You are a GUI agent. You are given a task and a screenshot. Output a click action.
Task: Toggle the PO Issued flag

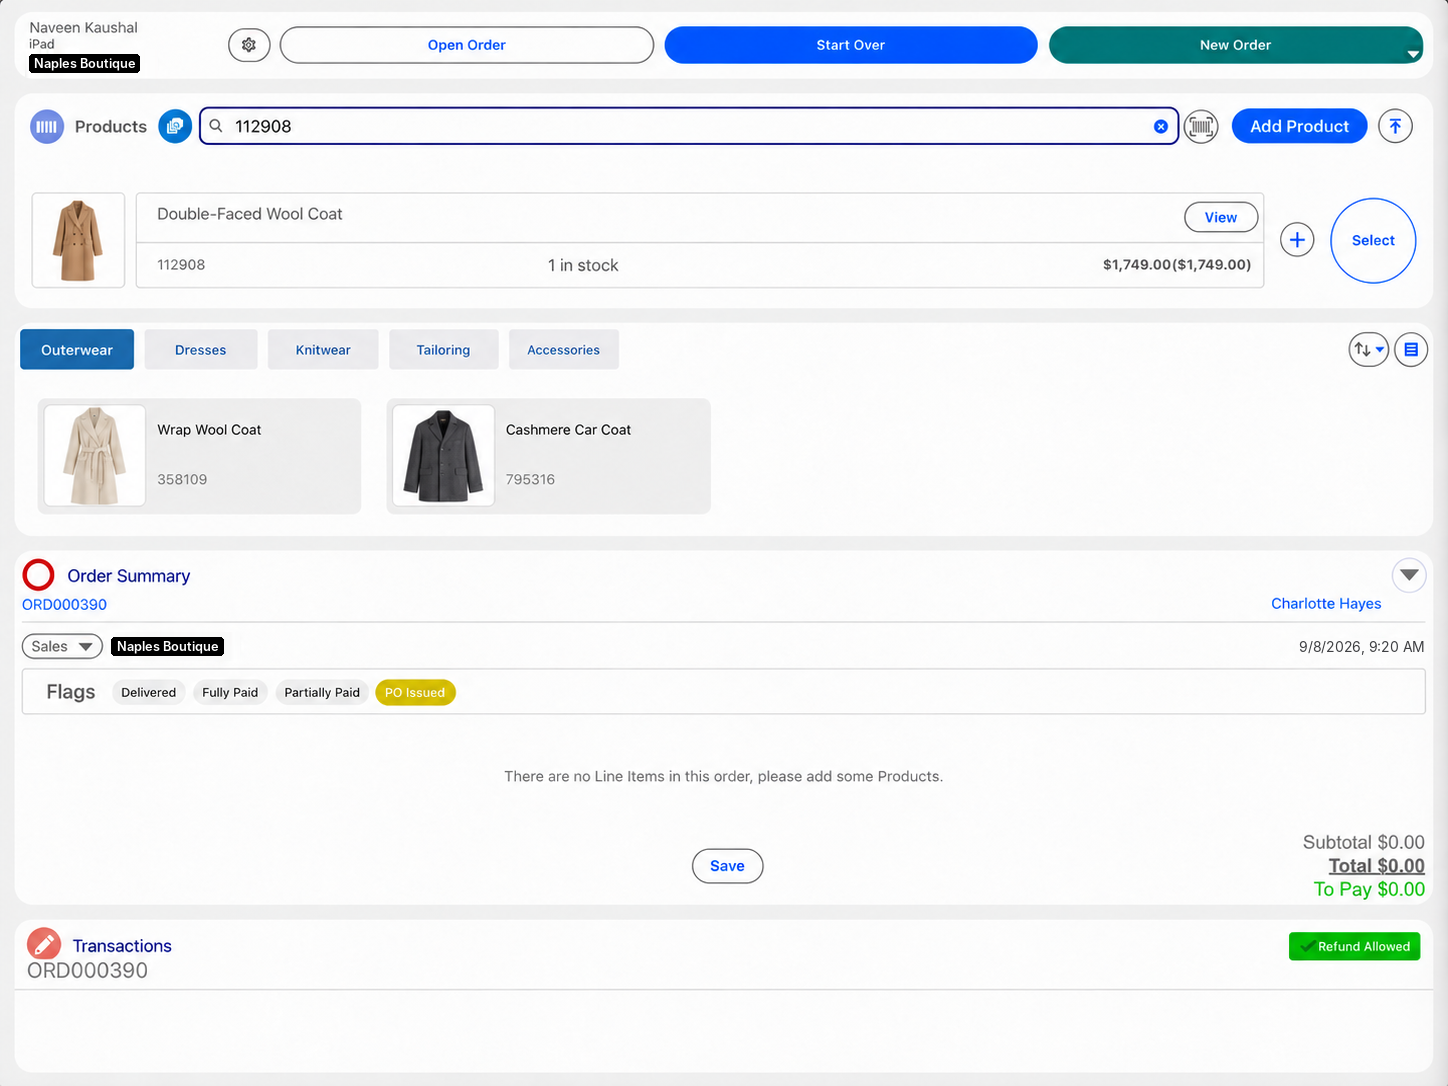coord(415,692)
